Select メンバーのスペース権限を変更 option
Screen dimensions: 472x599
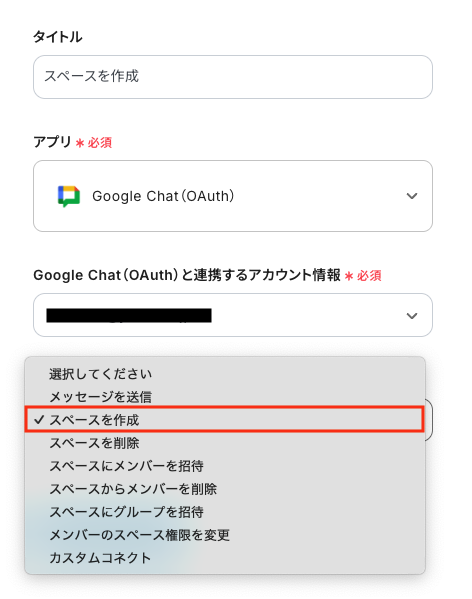(225, 535)
